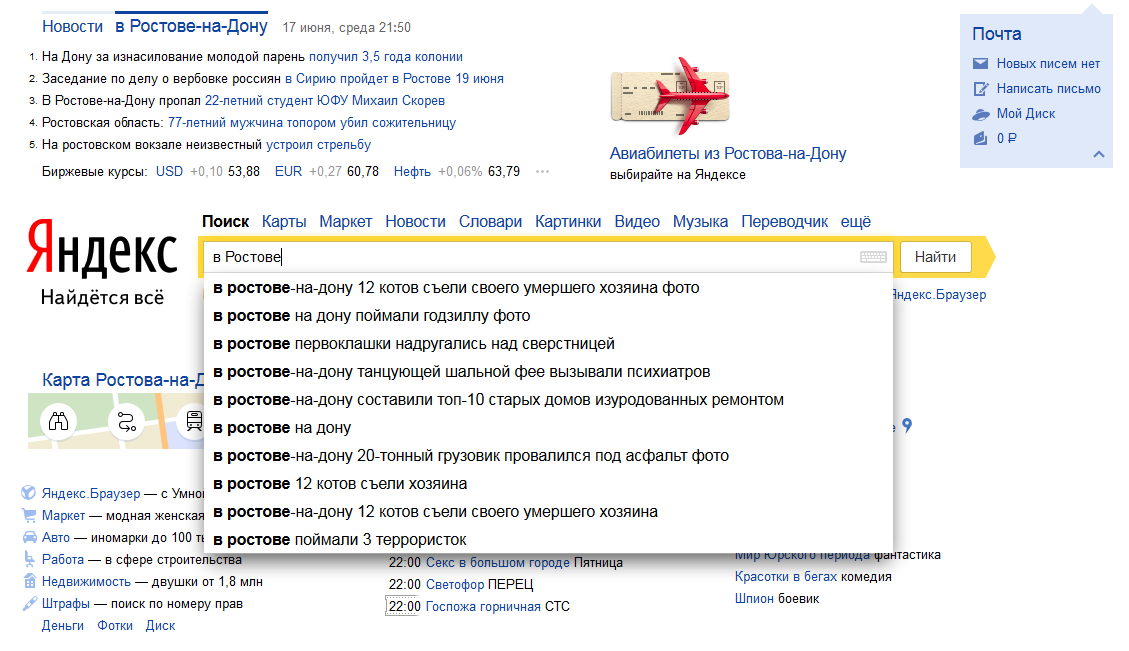The height and width of the screenshot is (651, 1129).
Task: Click the binoculars icon on the map widget
Action: click(58, 421)
